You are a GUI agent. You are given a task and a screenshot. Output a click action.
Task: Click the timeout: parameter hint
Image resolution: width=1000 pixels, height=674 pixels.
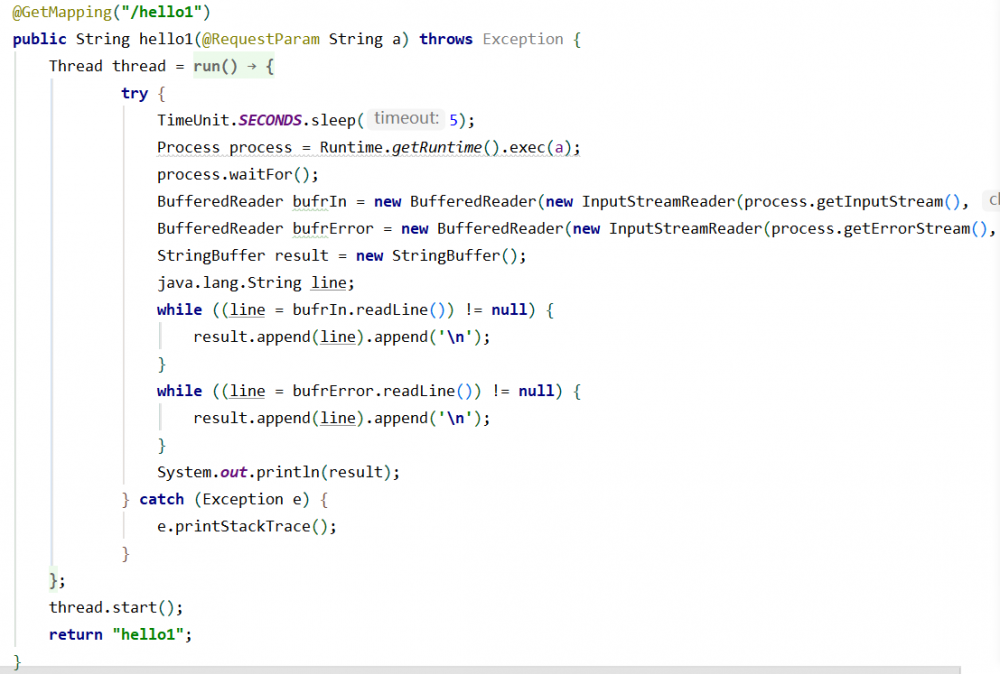click(406, 119)
